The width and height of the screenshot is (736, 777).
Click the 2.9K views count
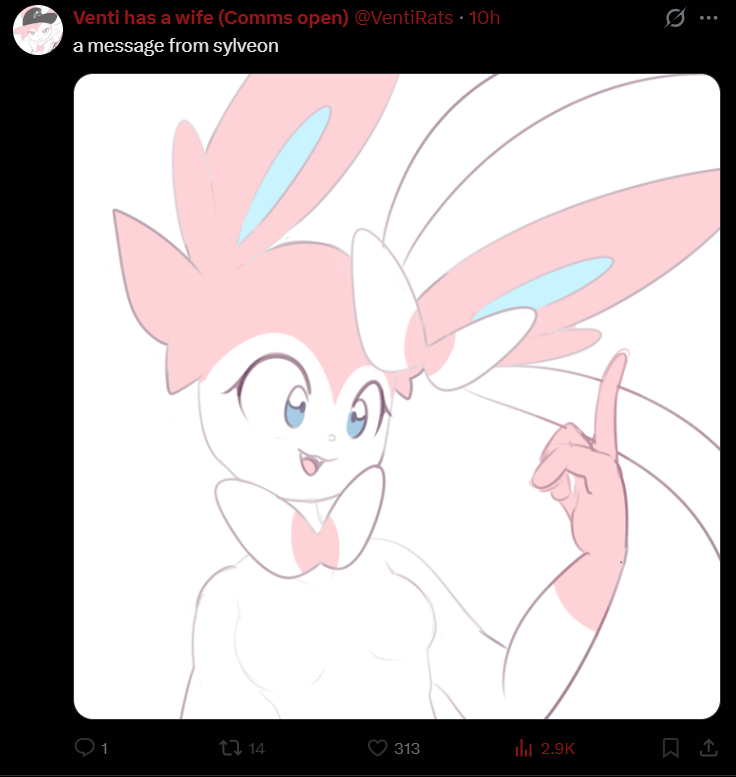pos(558,748)
